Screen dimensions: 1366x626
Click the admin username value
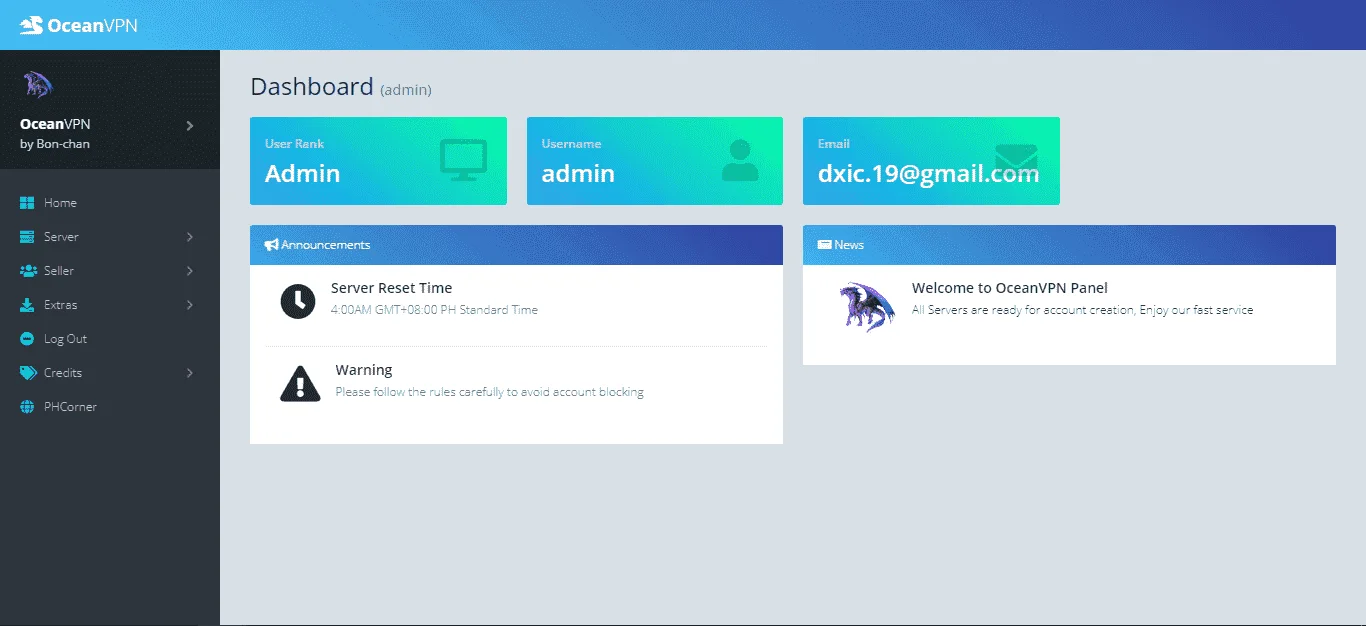[578, 173]
